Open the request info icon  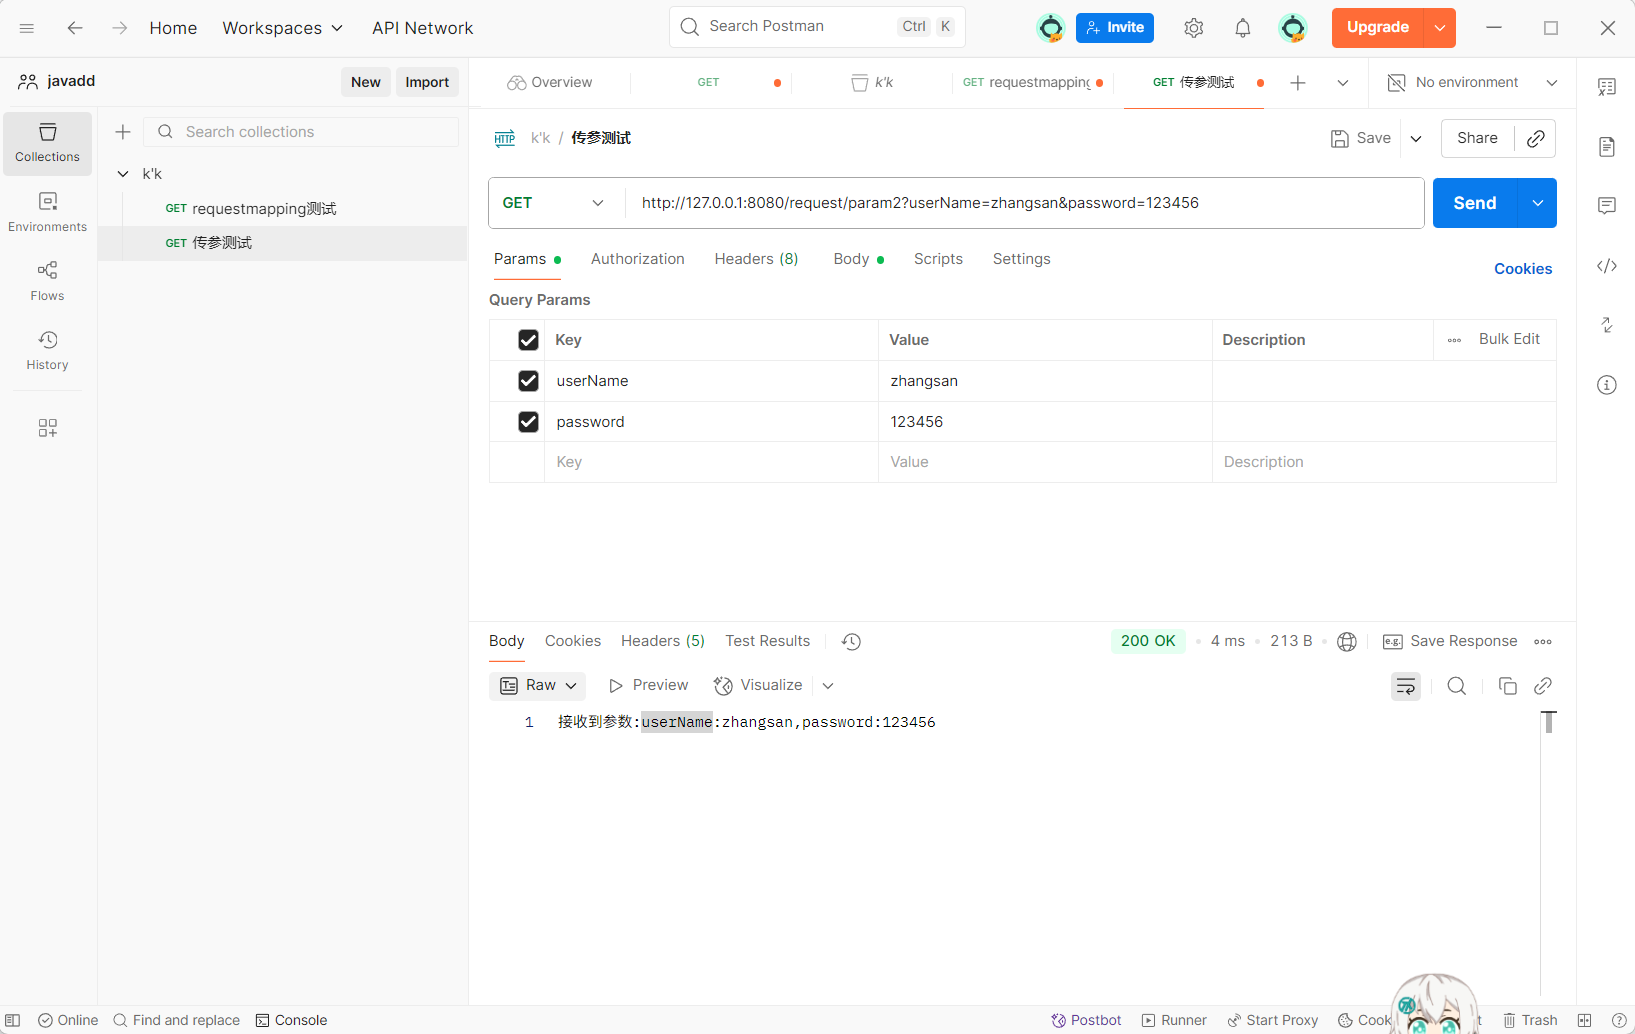[1607, 385]
